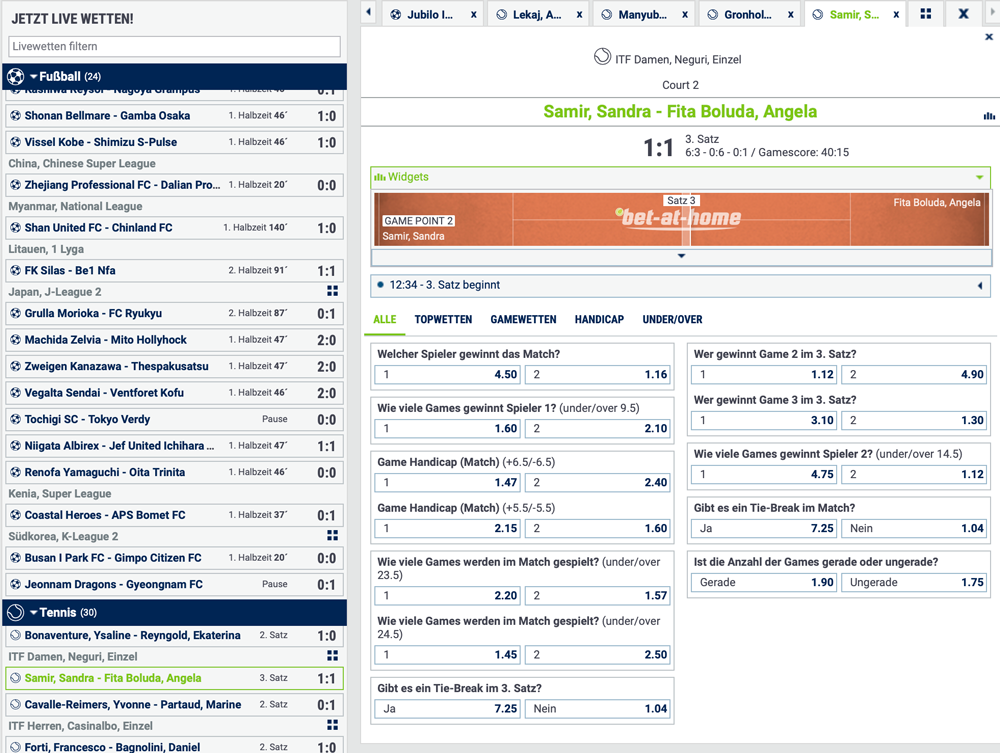
Task: Expand the live tracker with the down arrow
Action: 681,256
